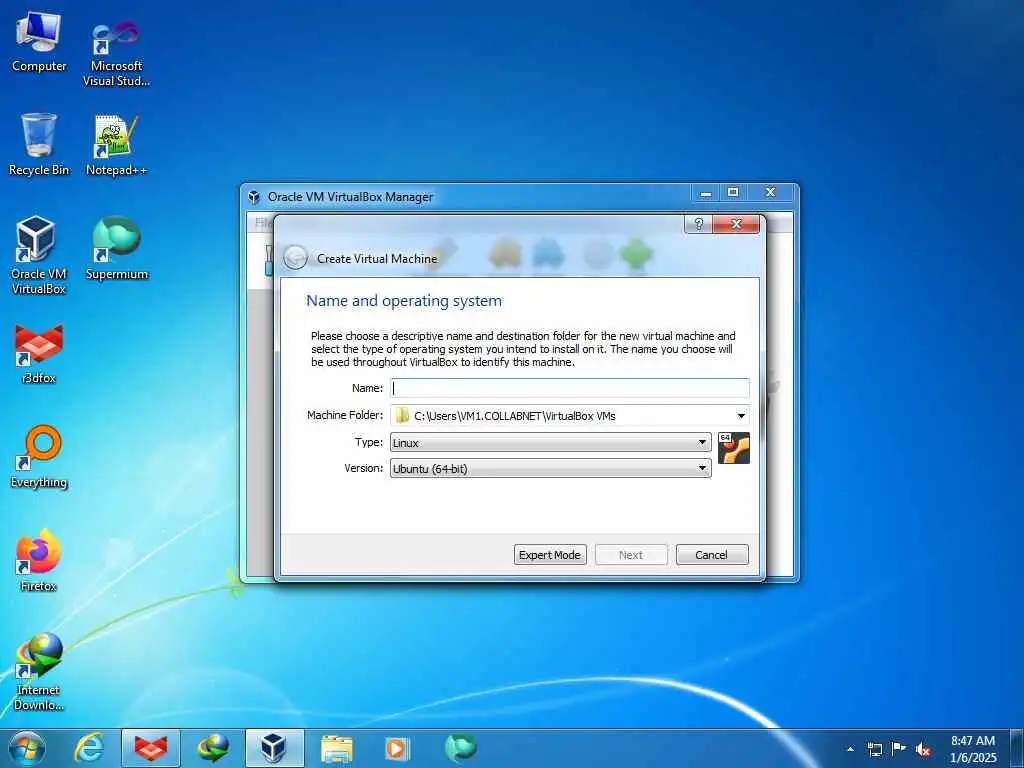
Task: Open the Computer desktop icon
Action: [39, 42]
